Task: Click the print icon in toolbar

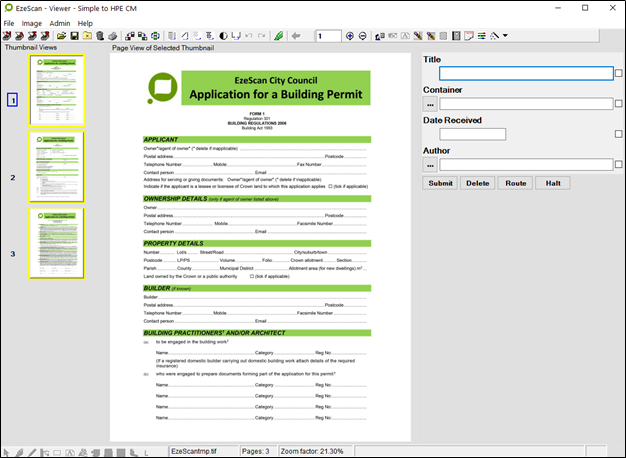Action: click(x=113, y=36)
